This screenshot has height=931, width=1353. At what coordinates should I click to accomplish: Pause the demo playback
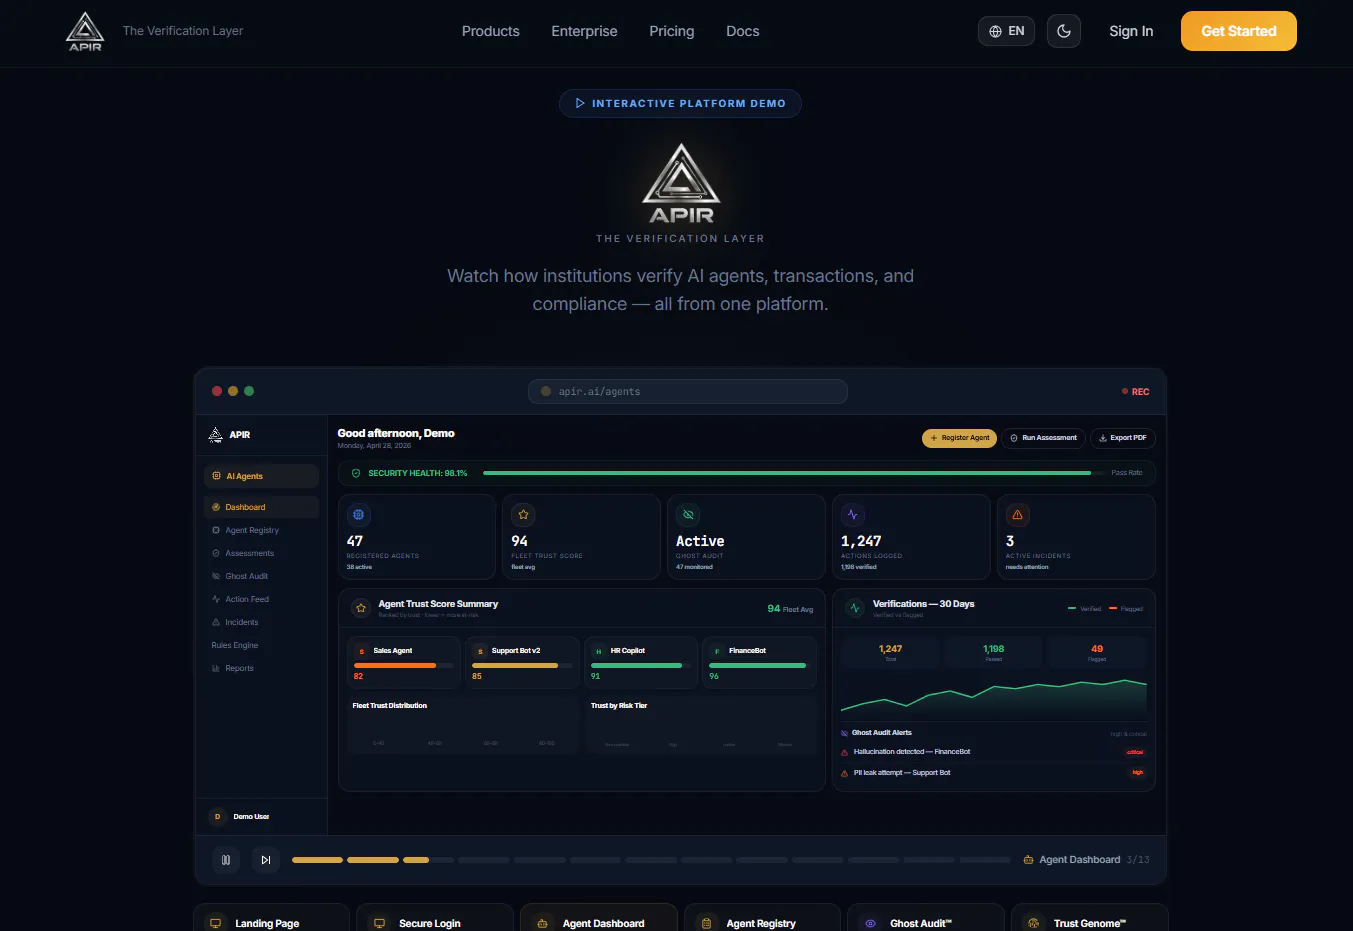[x=226, y=860]
